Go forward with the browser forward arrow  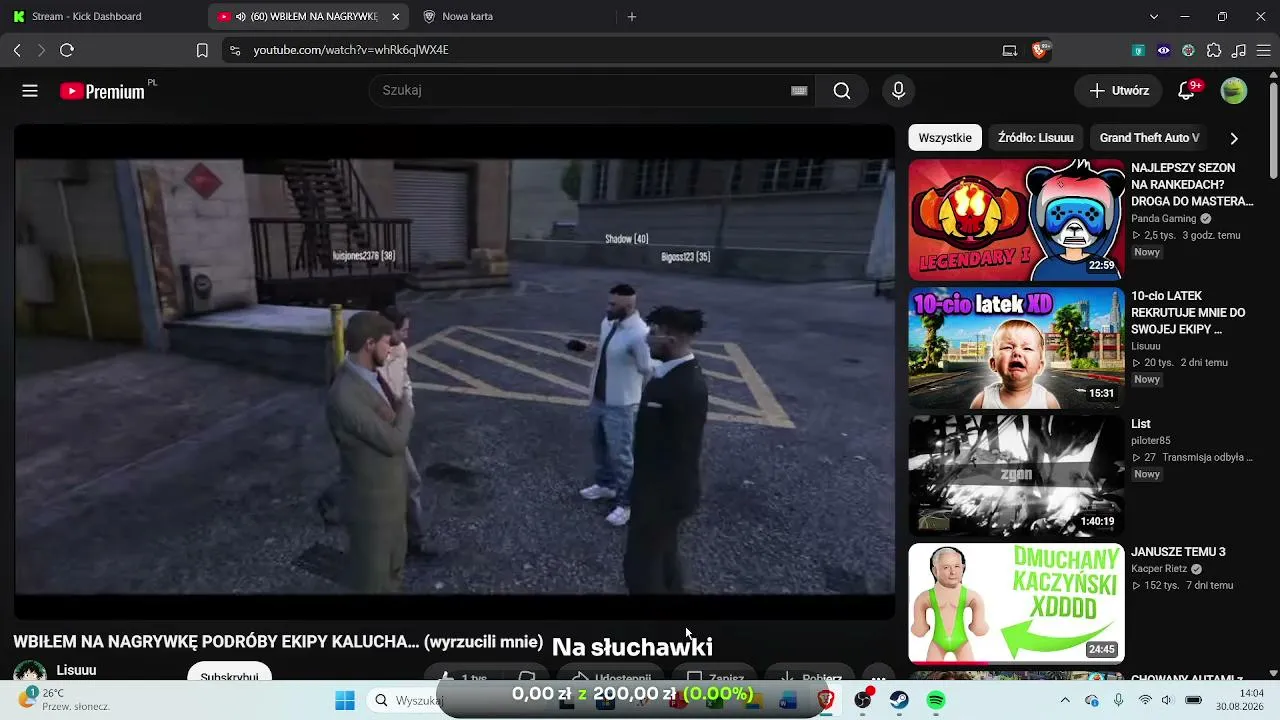point(41,50)
